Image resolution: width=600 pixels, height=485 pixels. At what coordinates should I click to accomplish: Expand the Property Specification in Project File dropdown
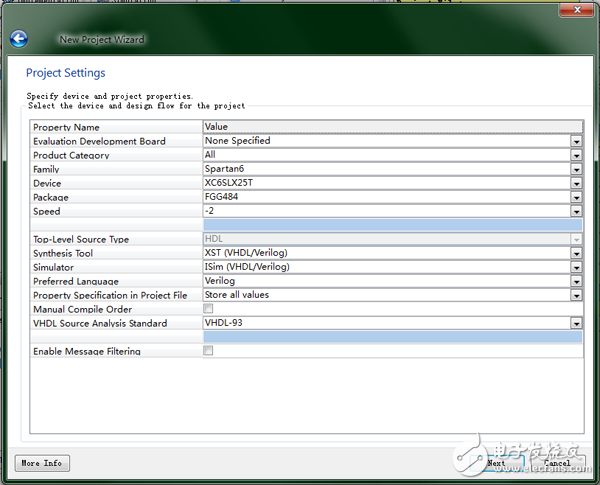(576, 295)
